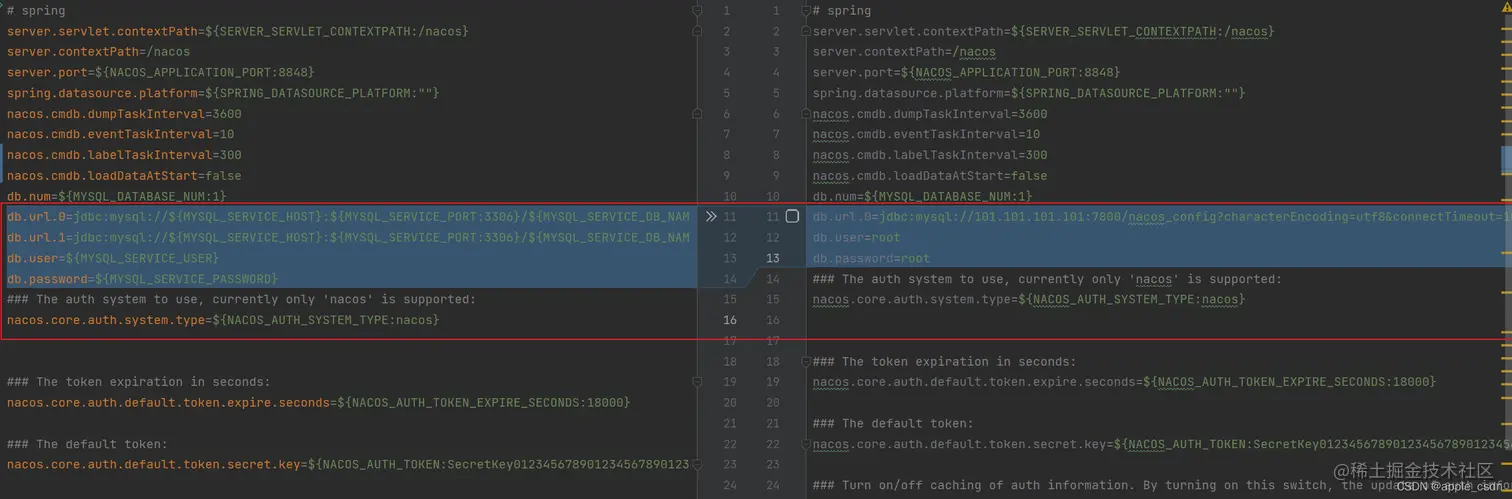The height and width of the screenshot is (499, 1512).
Task: Click line number 13 in right gutter
Action: (773, 258)
